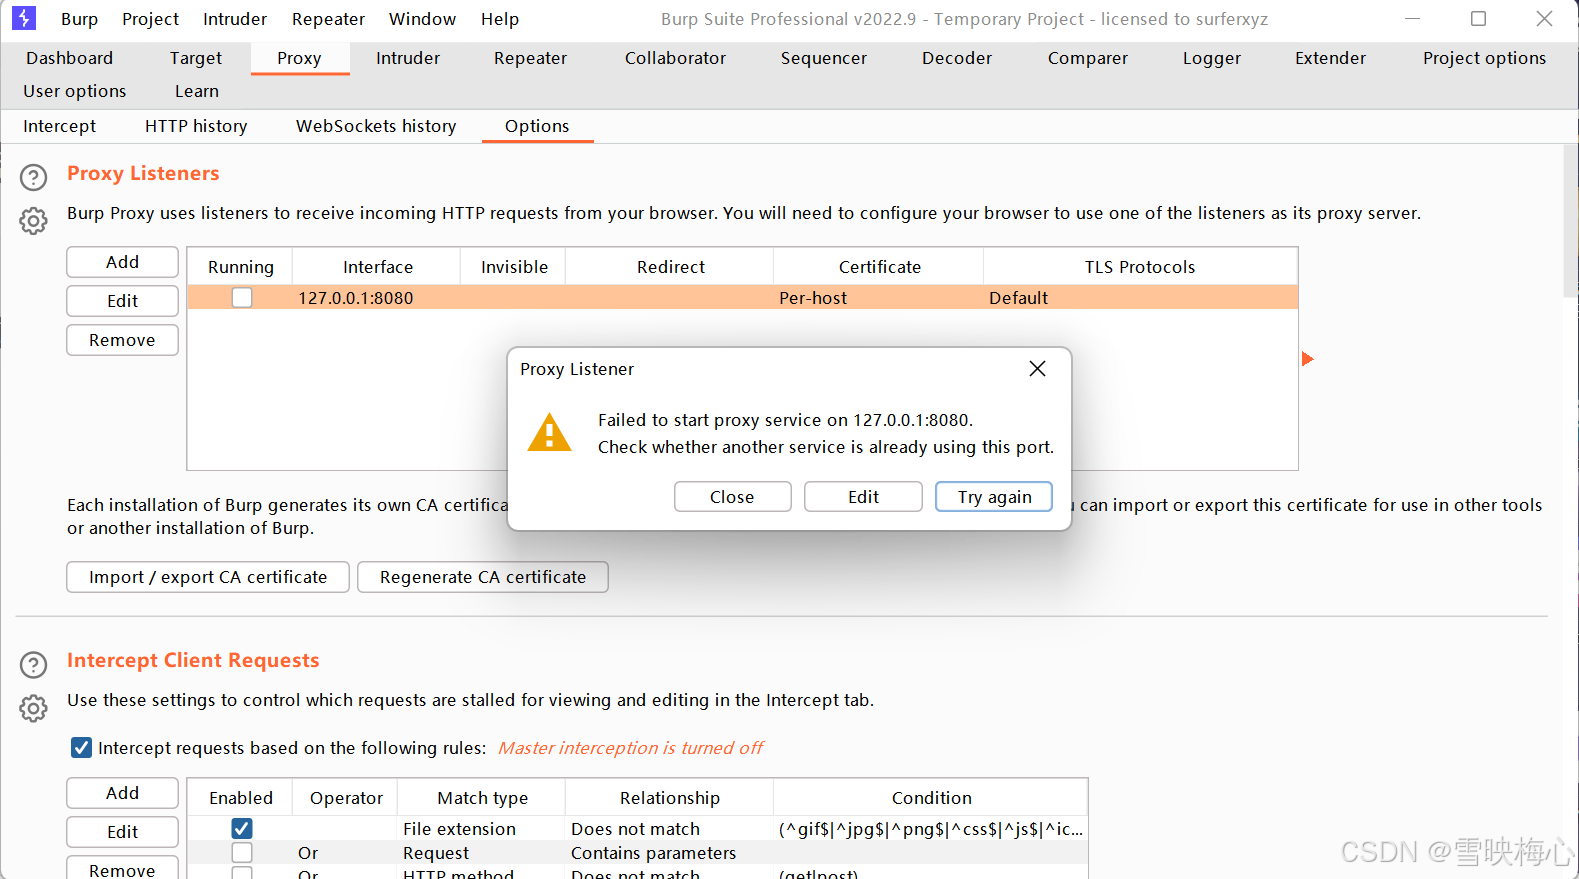Enable the HTTP method rule checkbox
This screenshot has height=879, width=1579.
pyautogui.click(x=242, y=873)
